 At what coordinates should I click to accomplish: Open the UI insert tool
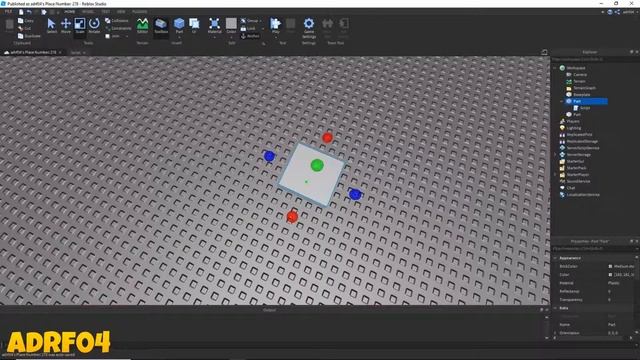(x=194, y=25)
